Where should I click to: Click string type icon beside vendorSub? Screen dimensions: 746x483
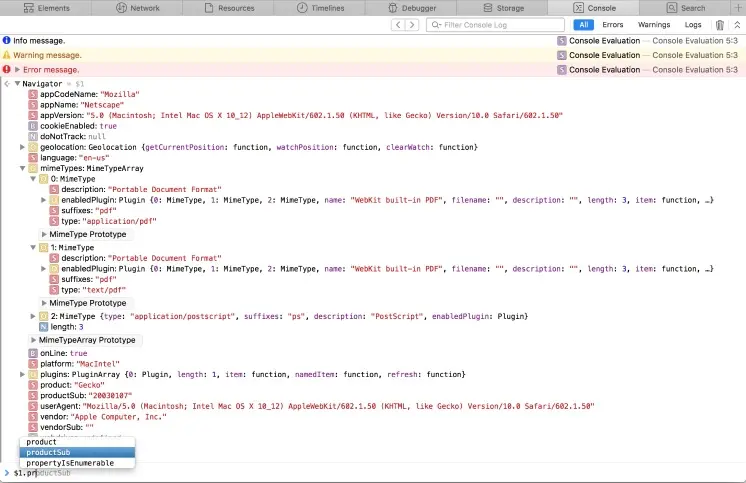[x=33, y=427]
